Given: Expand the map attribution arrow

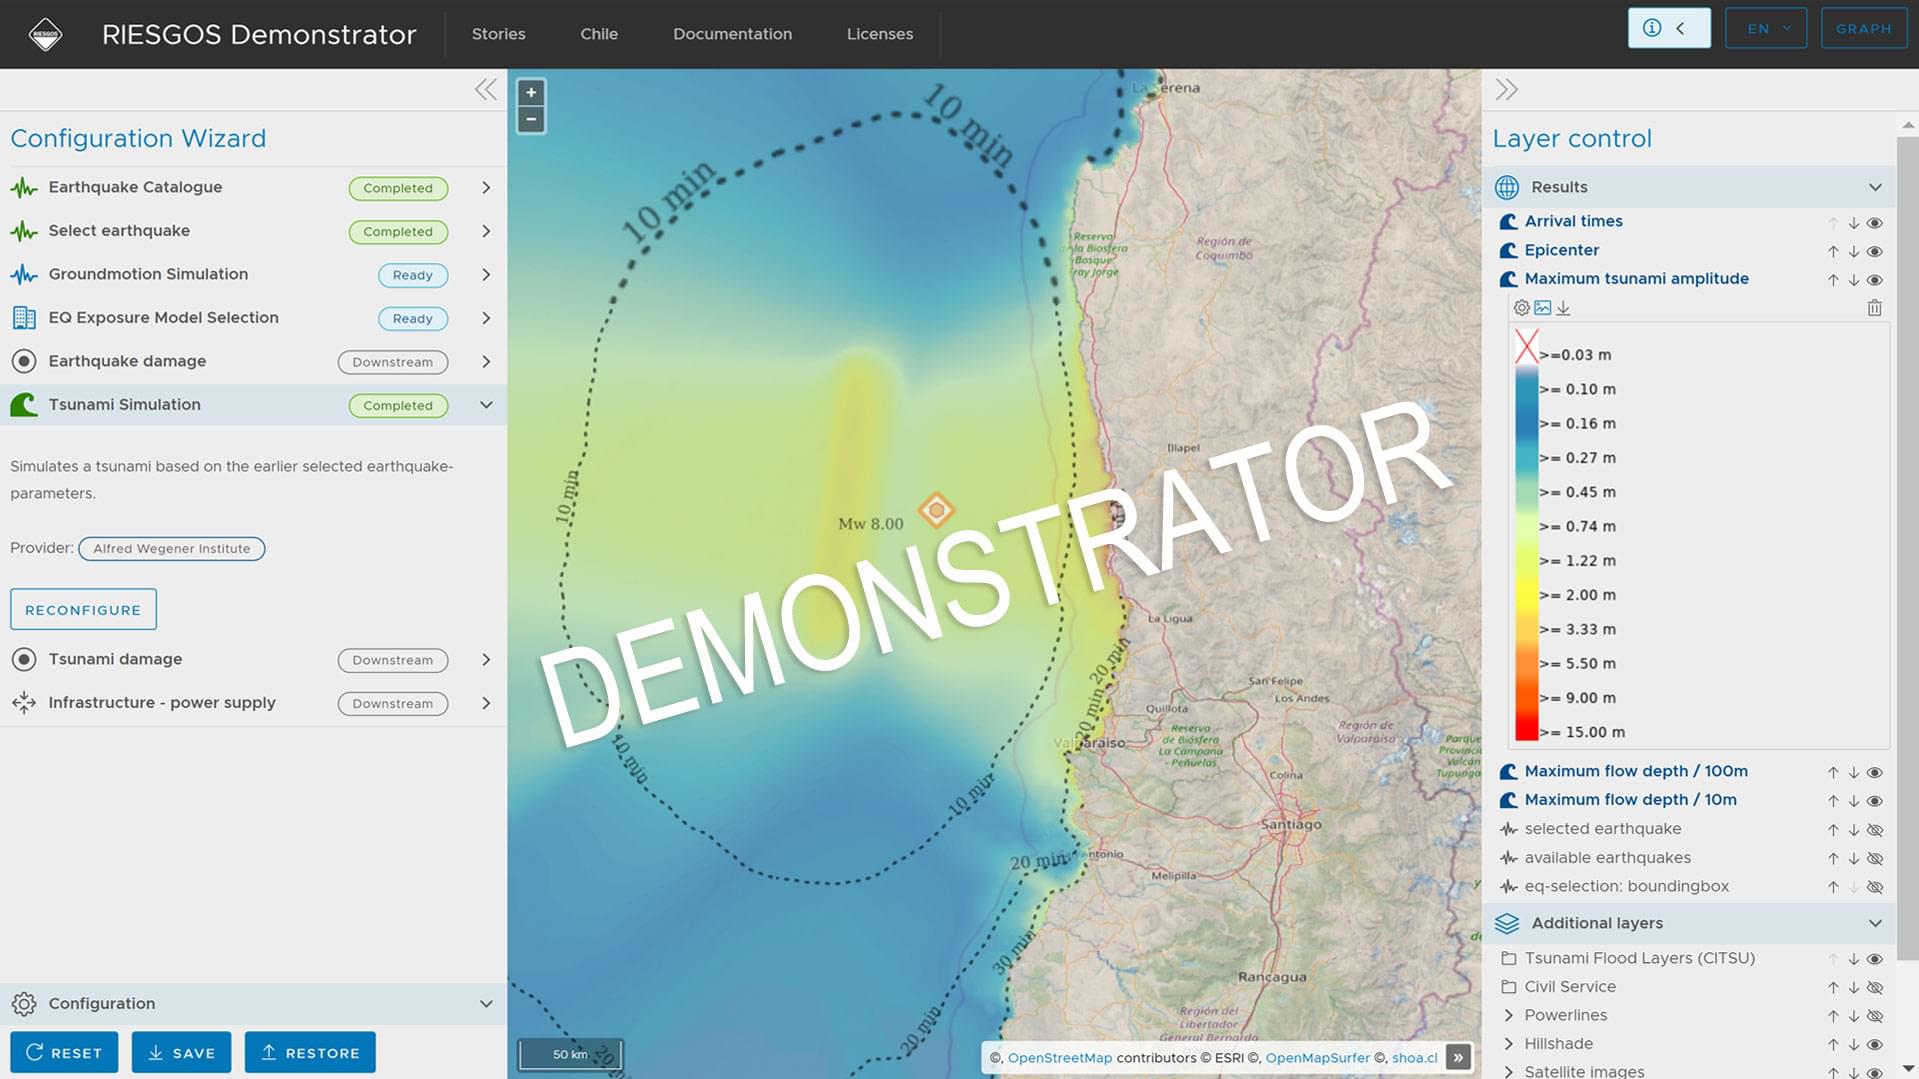Looking at the screenshot, I should click(x=1458, y=1057).
